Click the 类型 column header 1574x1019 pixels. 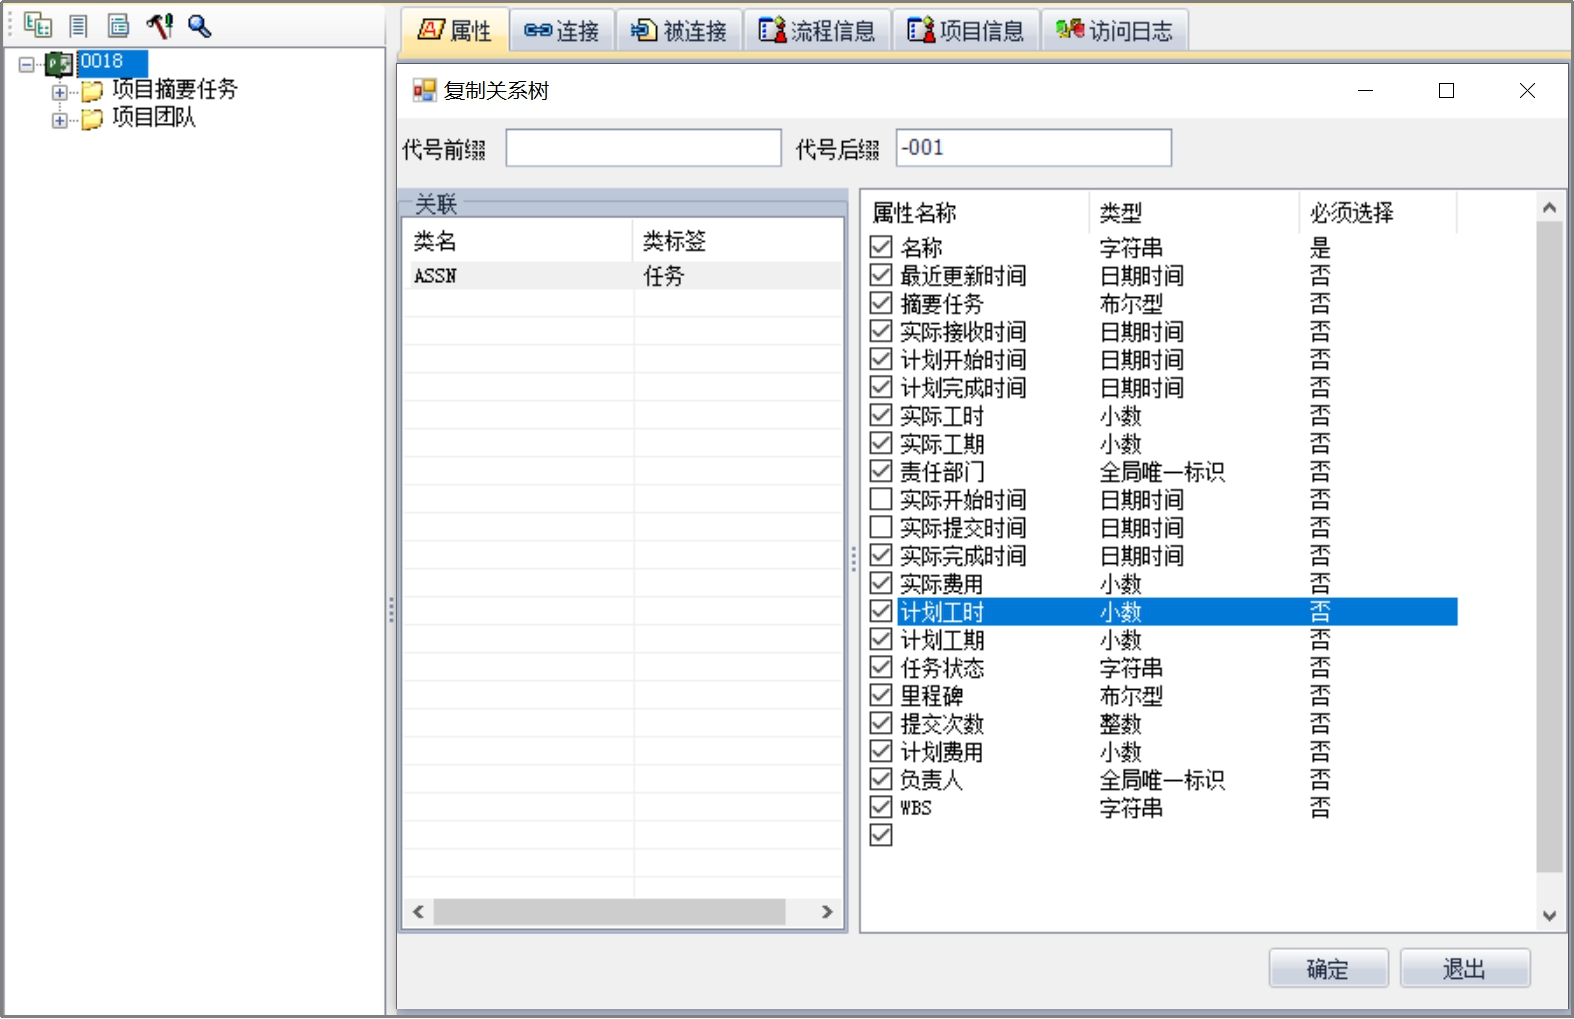1194,213
